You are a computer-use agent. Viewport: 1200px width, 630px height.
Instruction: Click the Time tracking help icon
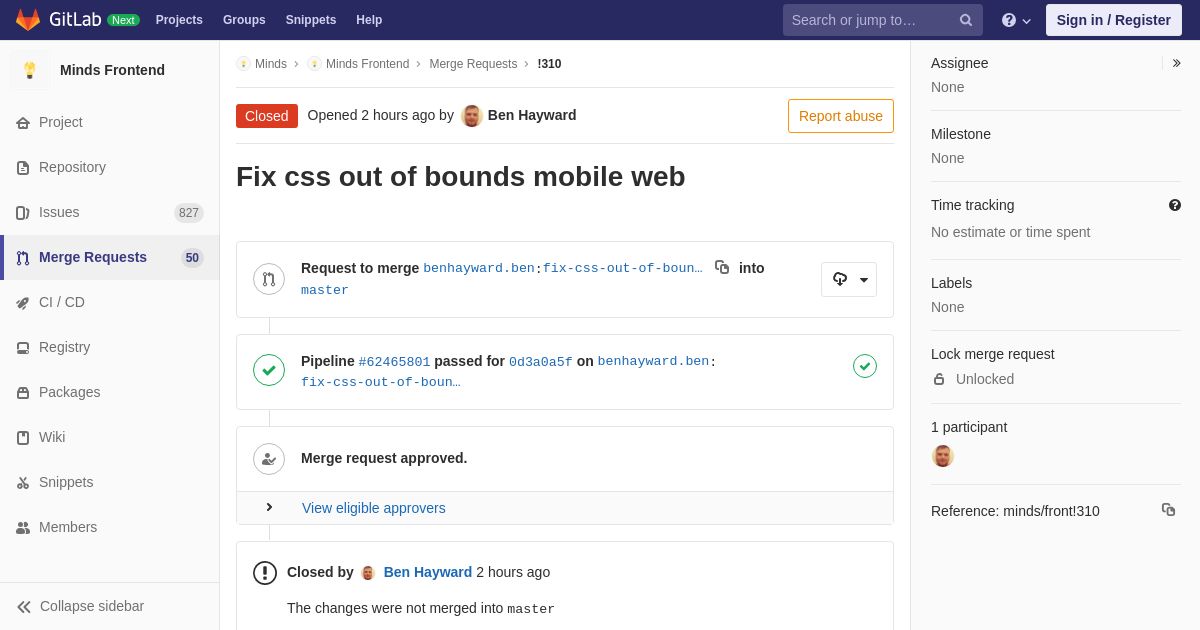point(1175,205)
